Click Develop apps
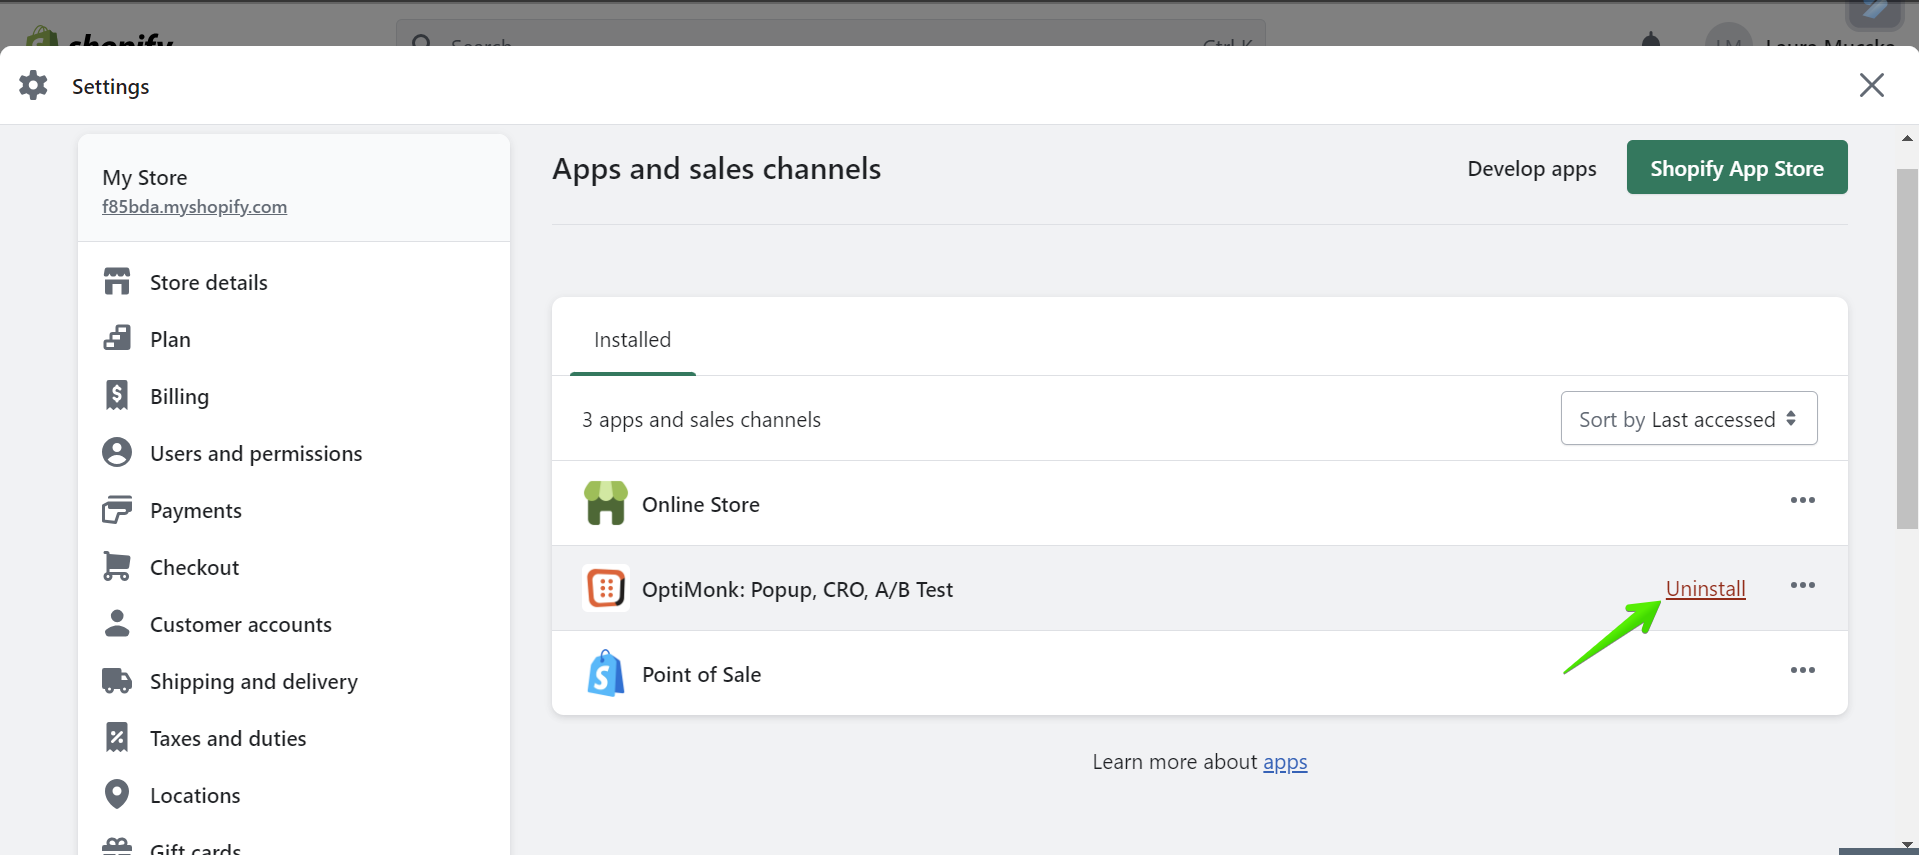This screenshot has width=1919, height=855. (x=1531, y=168)
